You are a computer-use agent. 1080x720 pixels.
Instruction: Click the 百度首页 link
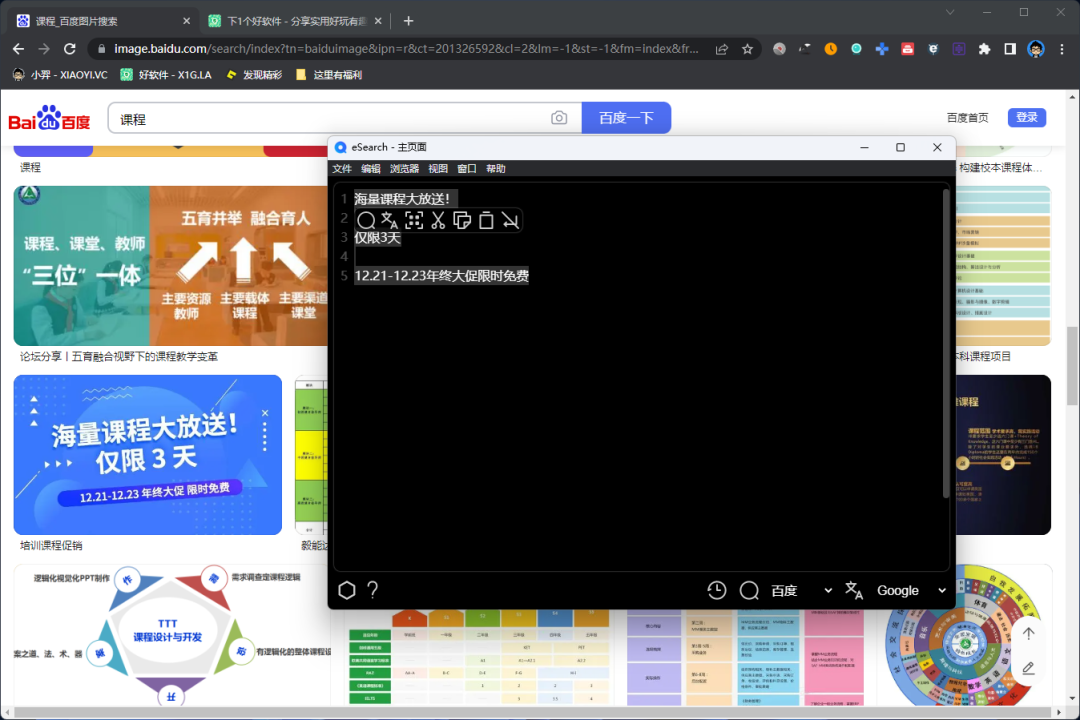pos(967,117)
